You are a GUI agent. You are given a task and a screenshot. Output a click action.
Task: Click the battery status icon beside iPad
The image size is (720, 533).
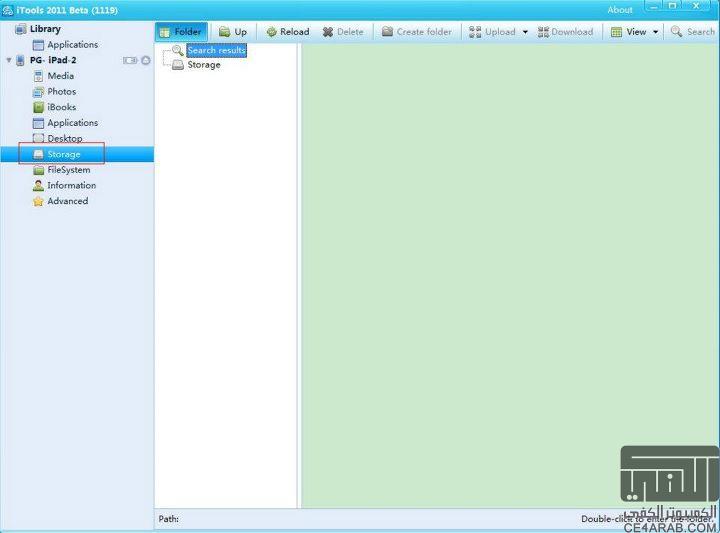130,60
